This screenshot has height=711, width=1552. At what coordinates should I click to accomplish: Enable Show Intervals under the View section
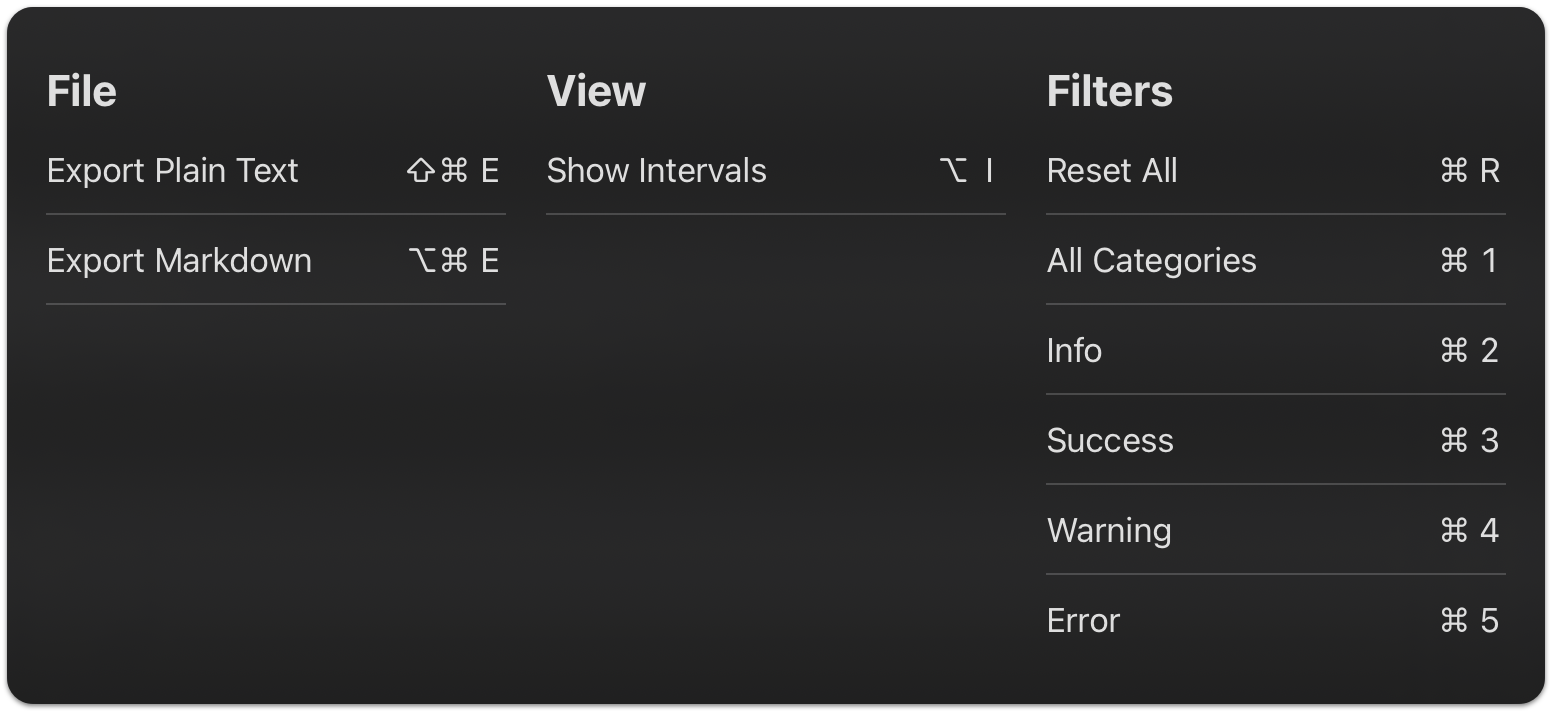[657, 171]
